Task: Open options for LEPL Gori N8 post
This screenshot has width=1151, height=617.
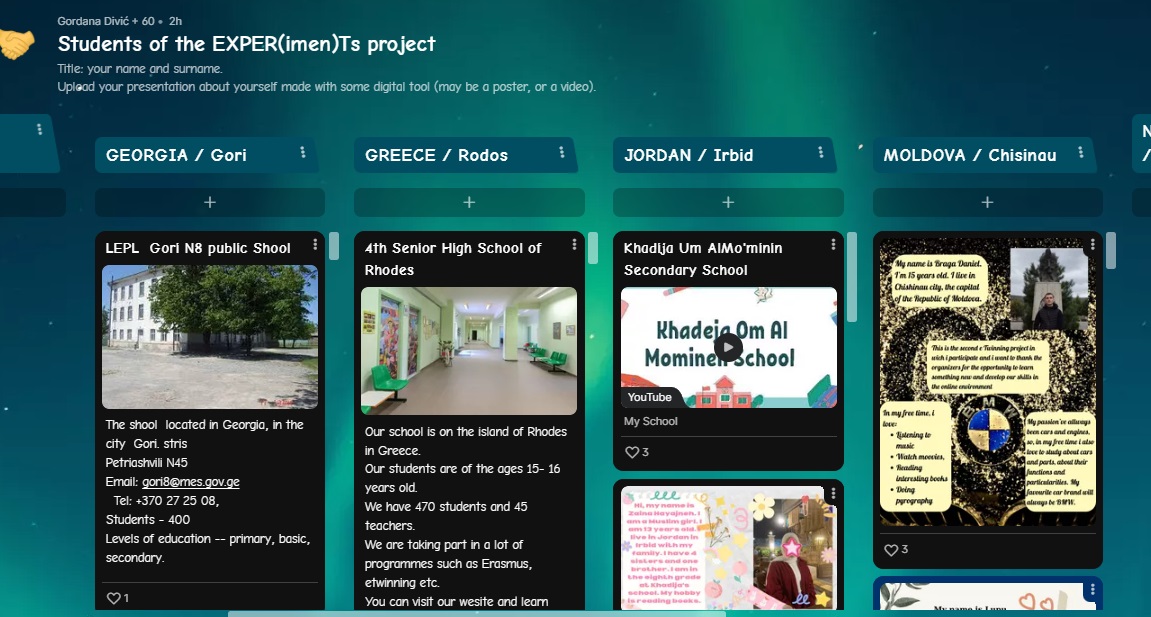Action: tap(316, 245)
